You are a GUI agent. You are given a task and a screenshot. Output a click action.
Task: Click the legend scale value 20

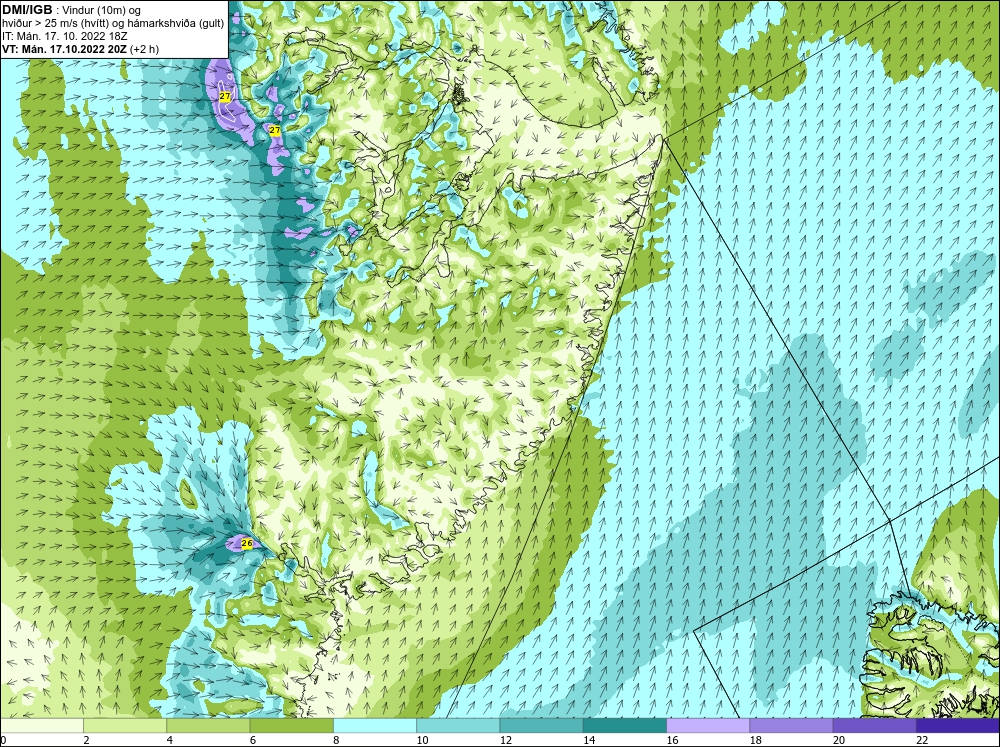click(x=839, y=740)
